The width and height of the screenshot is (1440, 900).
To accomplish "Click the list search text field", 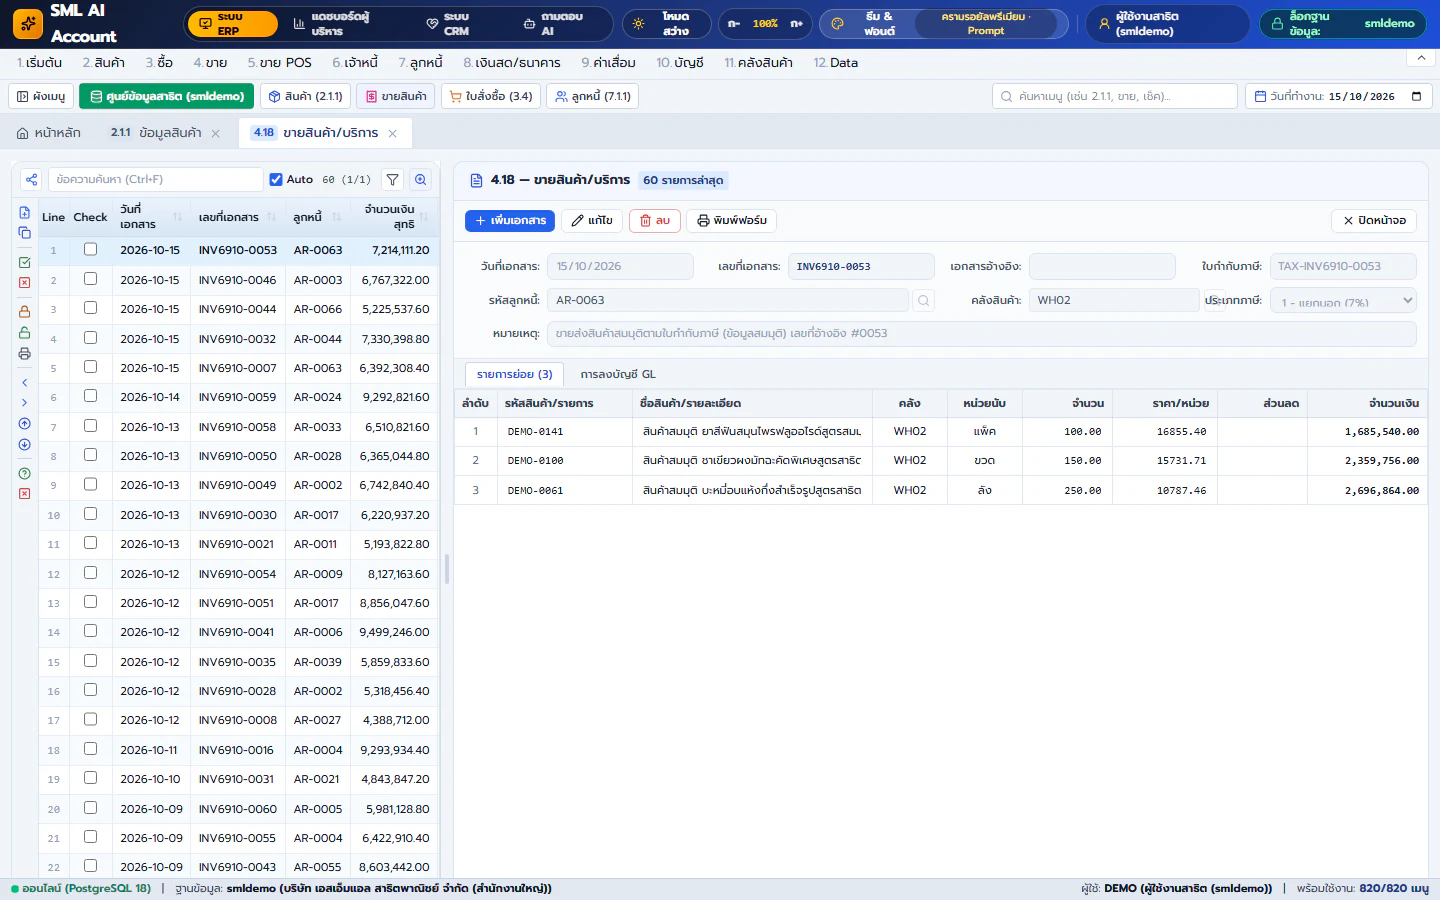I will point(156,180).
